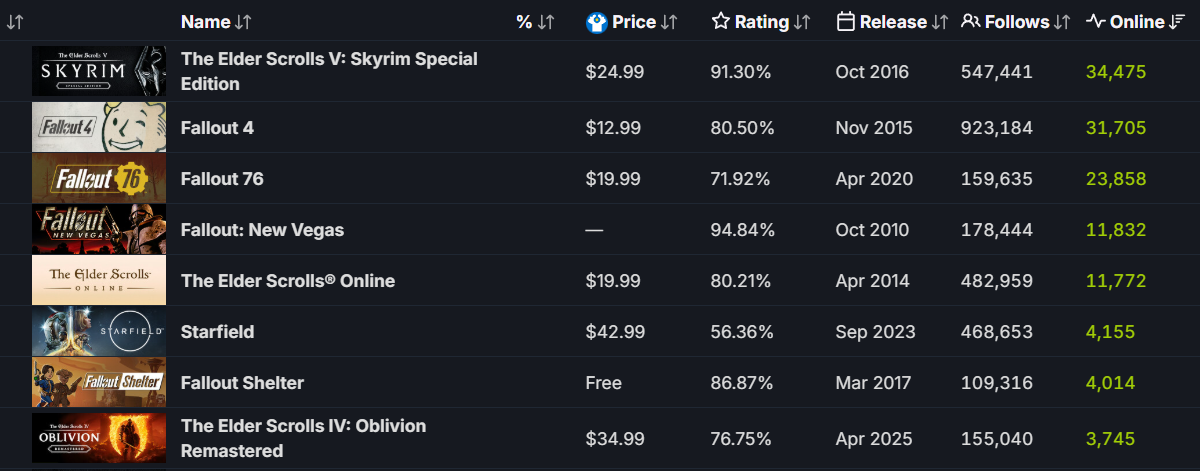The height and width of the screenshot is (471, 1200).
Task: Sort games by Release header
Action: (893, 22)
